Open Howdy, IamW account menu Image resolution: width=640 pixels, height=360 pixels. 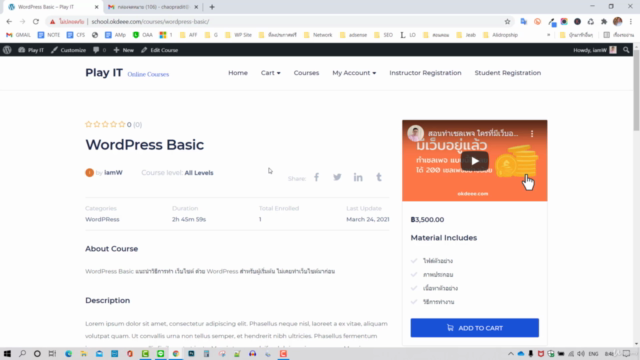point(595,50)
